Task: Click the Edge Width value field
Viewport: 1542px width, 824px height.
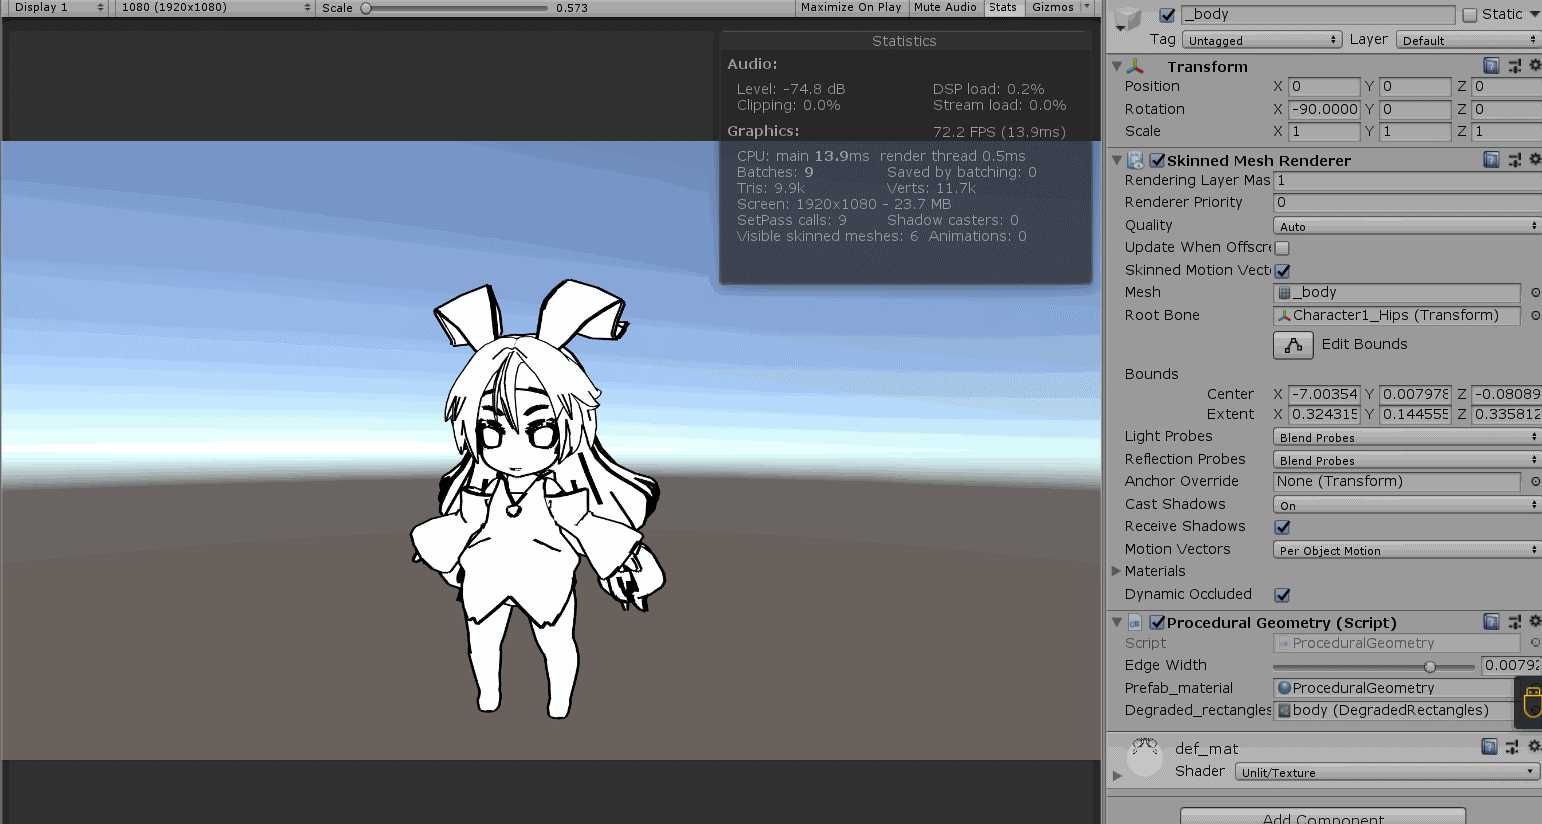Action: (x=1511, y=666)
